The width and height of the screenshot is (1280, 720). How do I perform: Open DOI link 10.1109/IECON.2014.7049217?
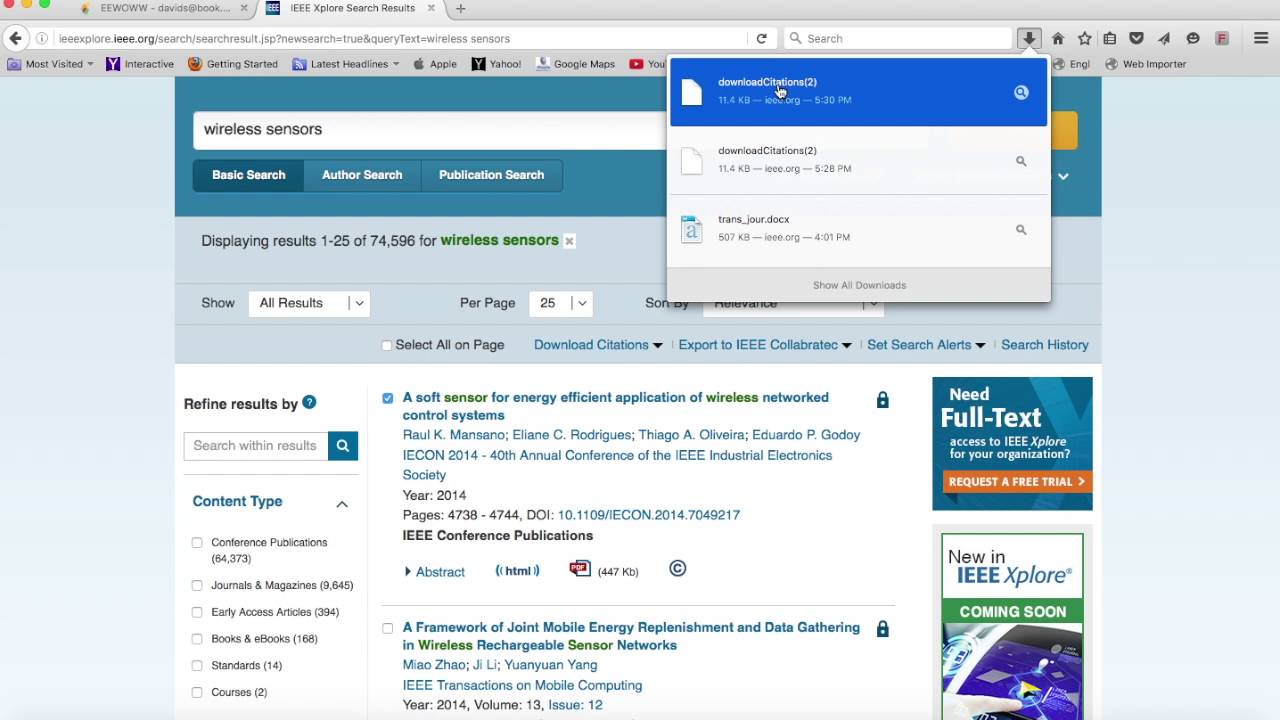coord(648,515)
